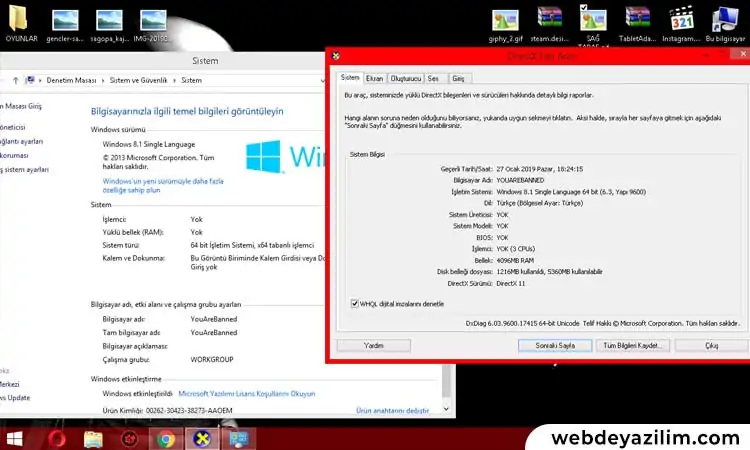Switch to the Giriş tab
The height and width of the screenshot is (450, 750).
pos(458,78)
